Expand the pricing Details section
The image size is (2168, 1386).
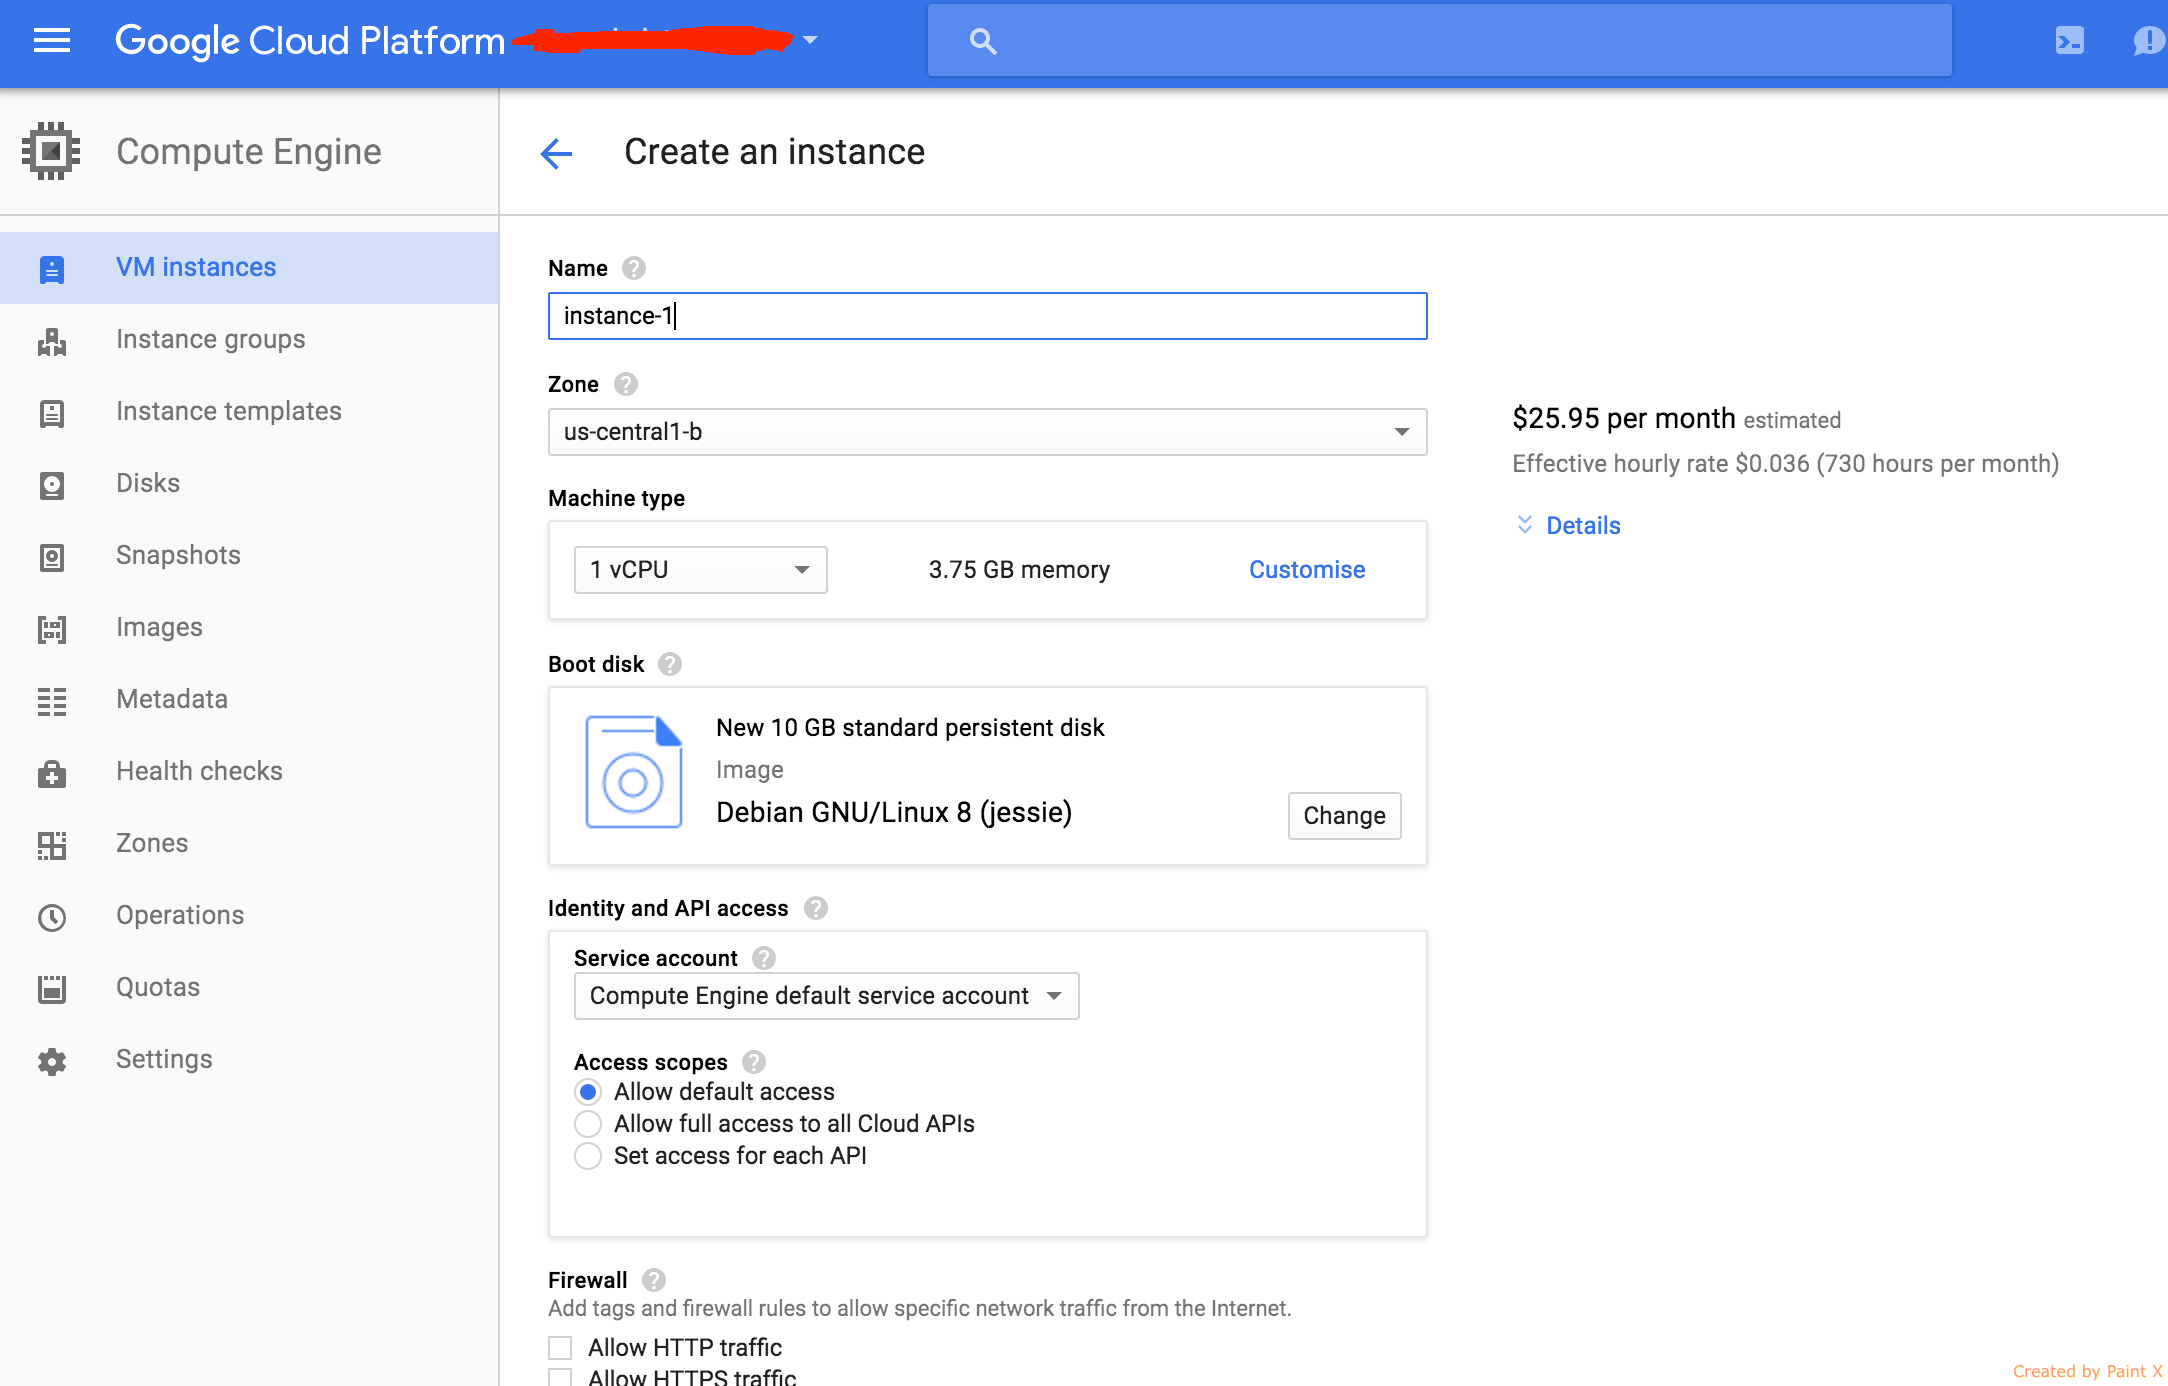coord(1567,526)
